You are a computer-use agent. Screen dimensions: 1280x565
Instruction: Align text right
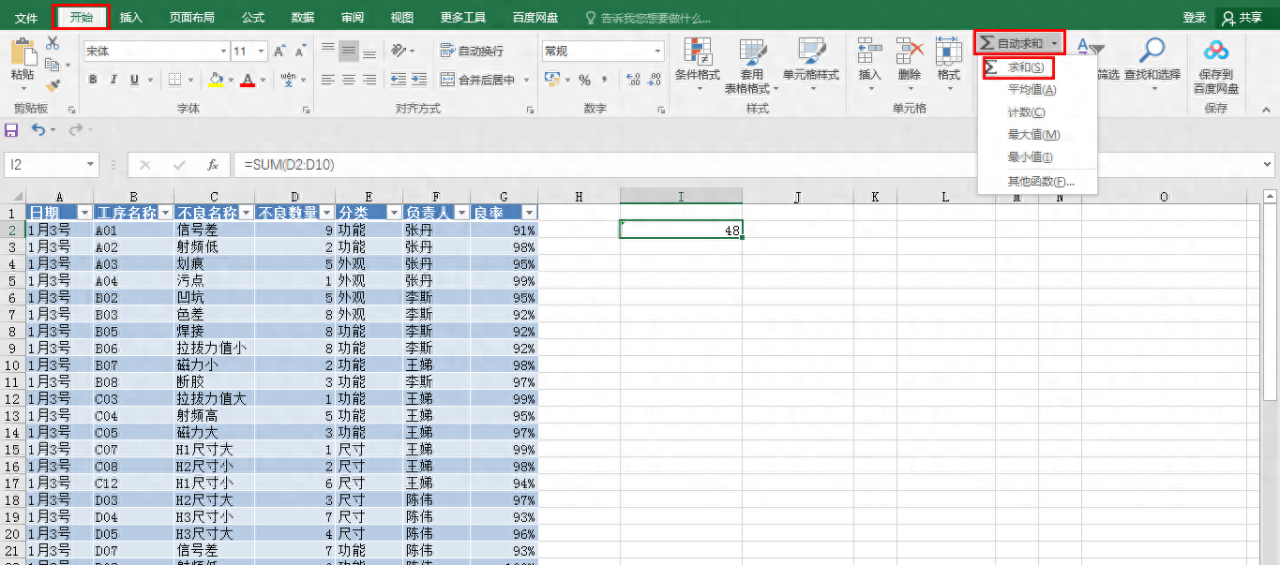click(x=369, y=80)
